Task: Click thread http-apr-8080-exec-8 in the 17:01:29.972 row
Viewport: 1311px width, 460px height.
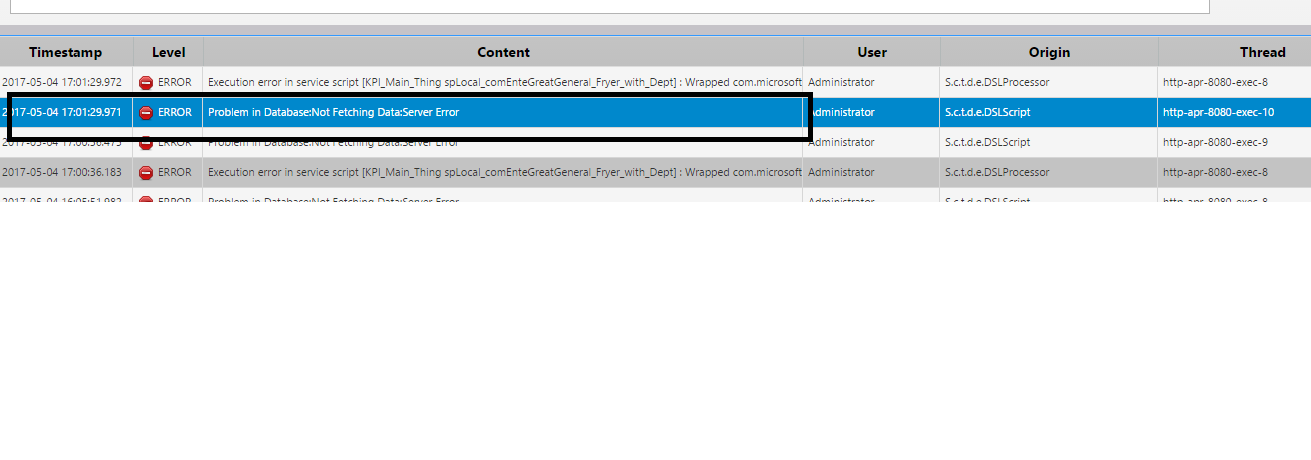Action: tap(1215, 82)
